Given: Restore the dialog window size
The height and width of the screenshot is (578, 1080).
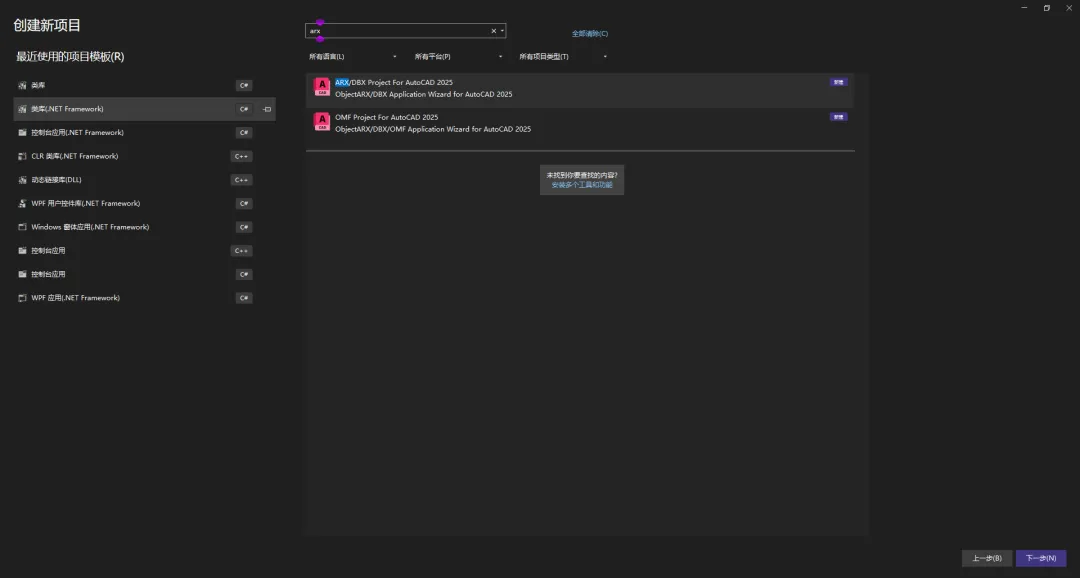Looking at the screenshot, I should (1046, 8).
